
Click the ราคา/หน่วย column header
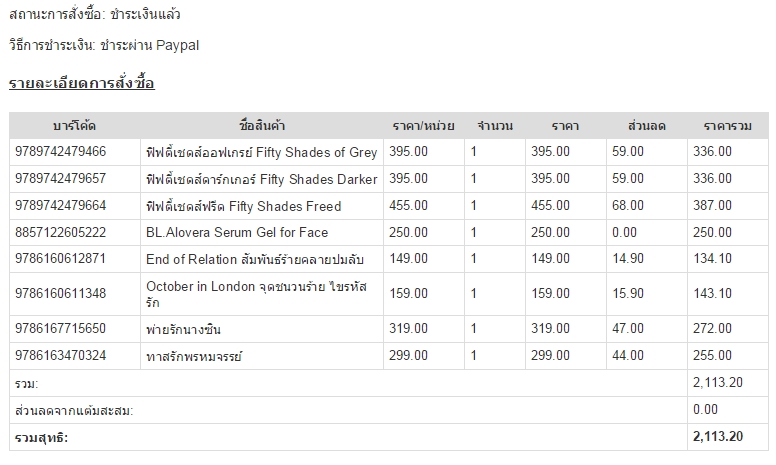coord(423,126)
